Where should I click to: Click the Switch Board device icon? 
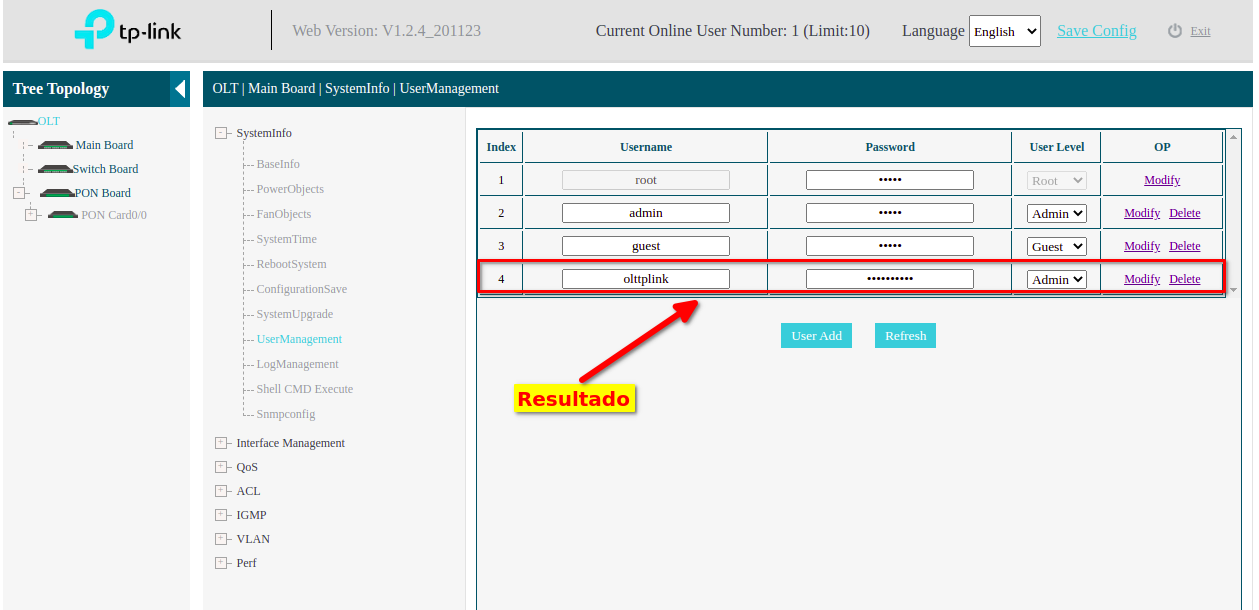(55, 170)
